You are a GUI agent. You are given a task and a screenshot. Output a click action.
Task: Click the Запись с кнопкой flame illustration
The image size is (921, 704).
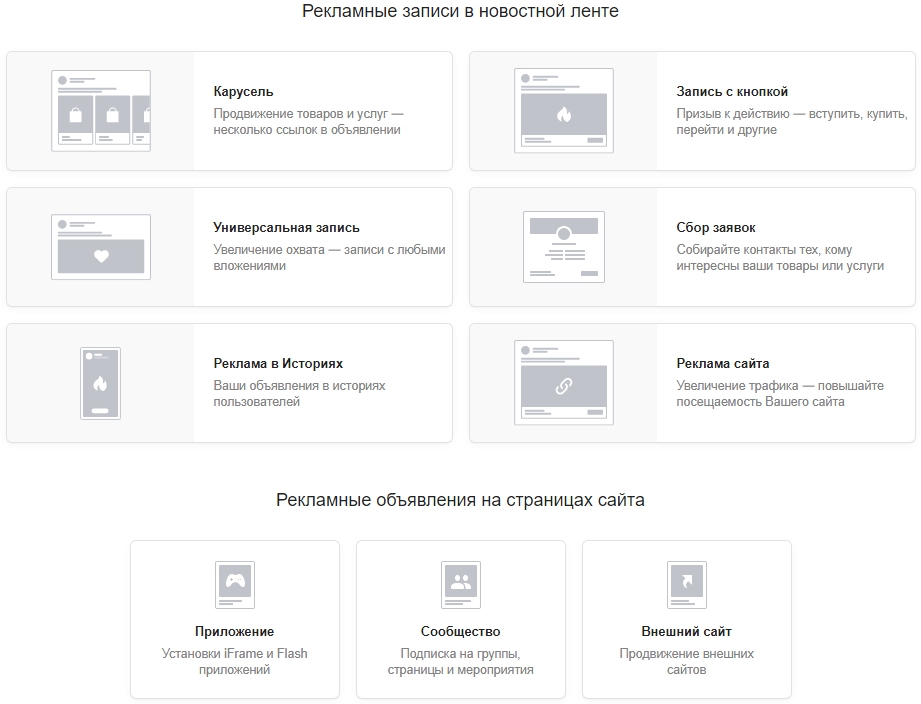[564, 110]
